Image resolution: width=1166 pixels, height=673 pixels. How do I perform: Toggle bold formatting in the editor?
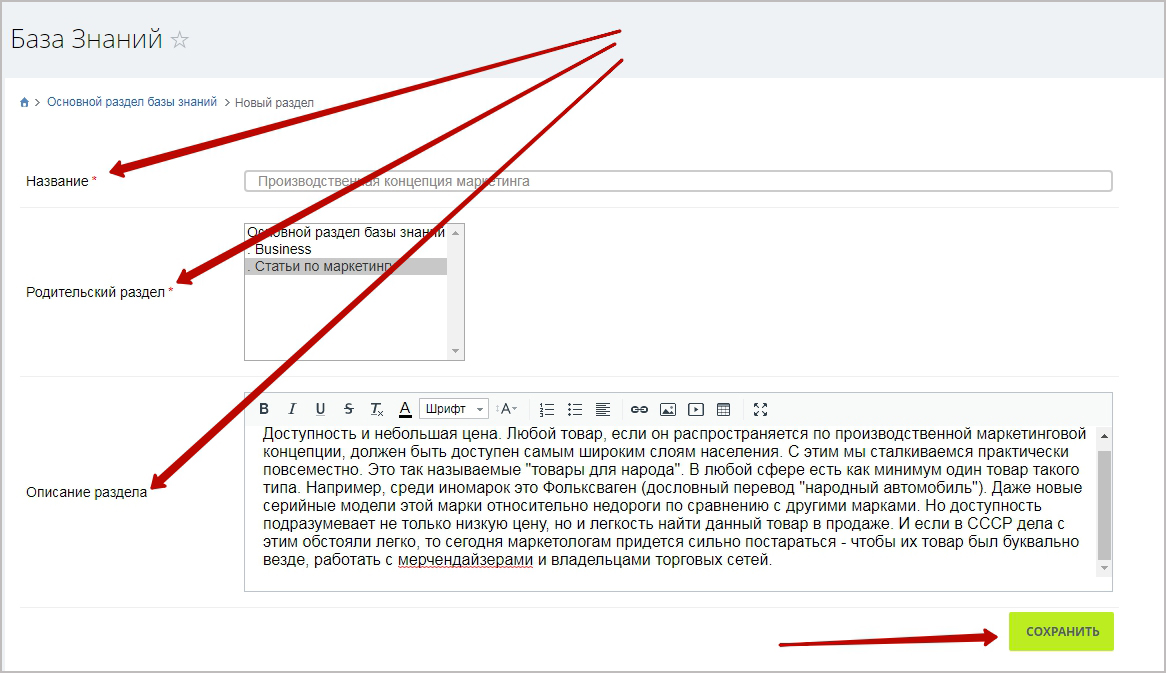click(x=264, y=409)
